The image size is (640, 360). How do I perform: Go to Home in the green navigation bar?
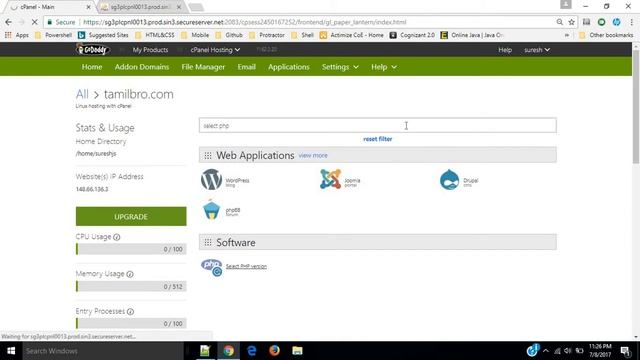click(92, 67)
